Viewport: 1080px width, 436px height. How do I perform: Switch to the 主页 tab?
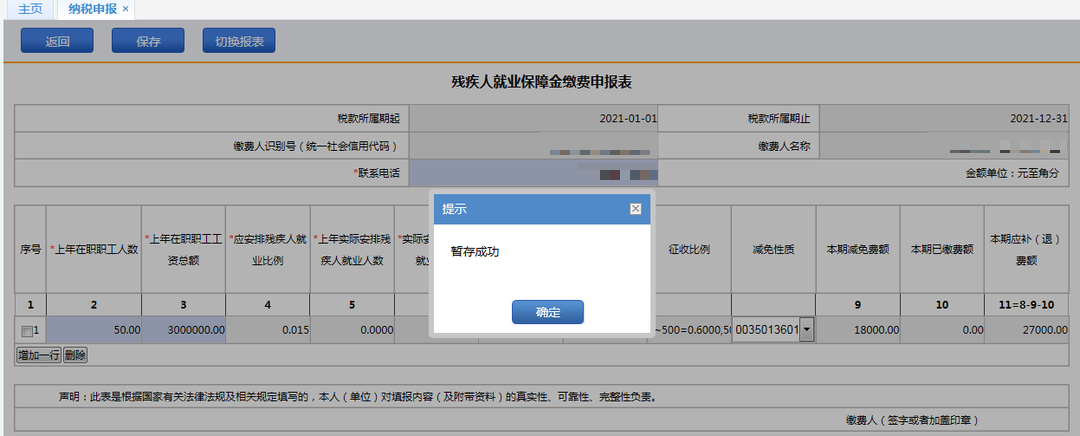coord(30,9)
